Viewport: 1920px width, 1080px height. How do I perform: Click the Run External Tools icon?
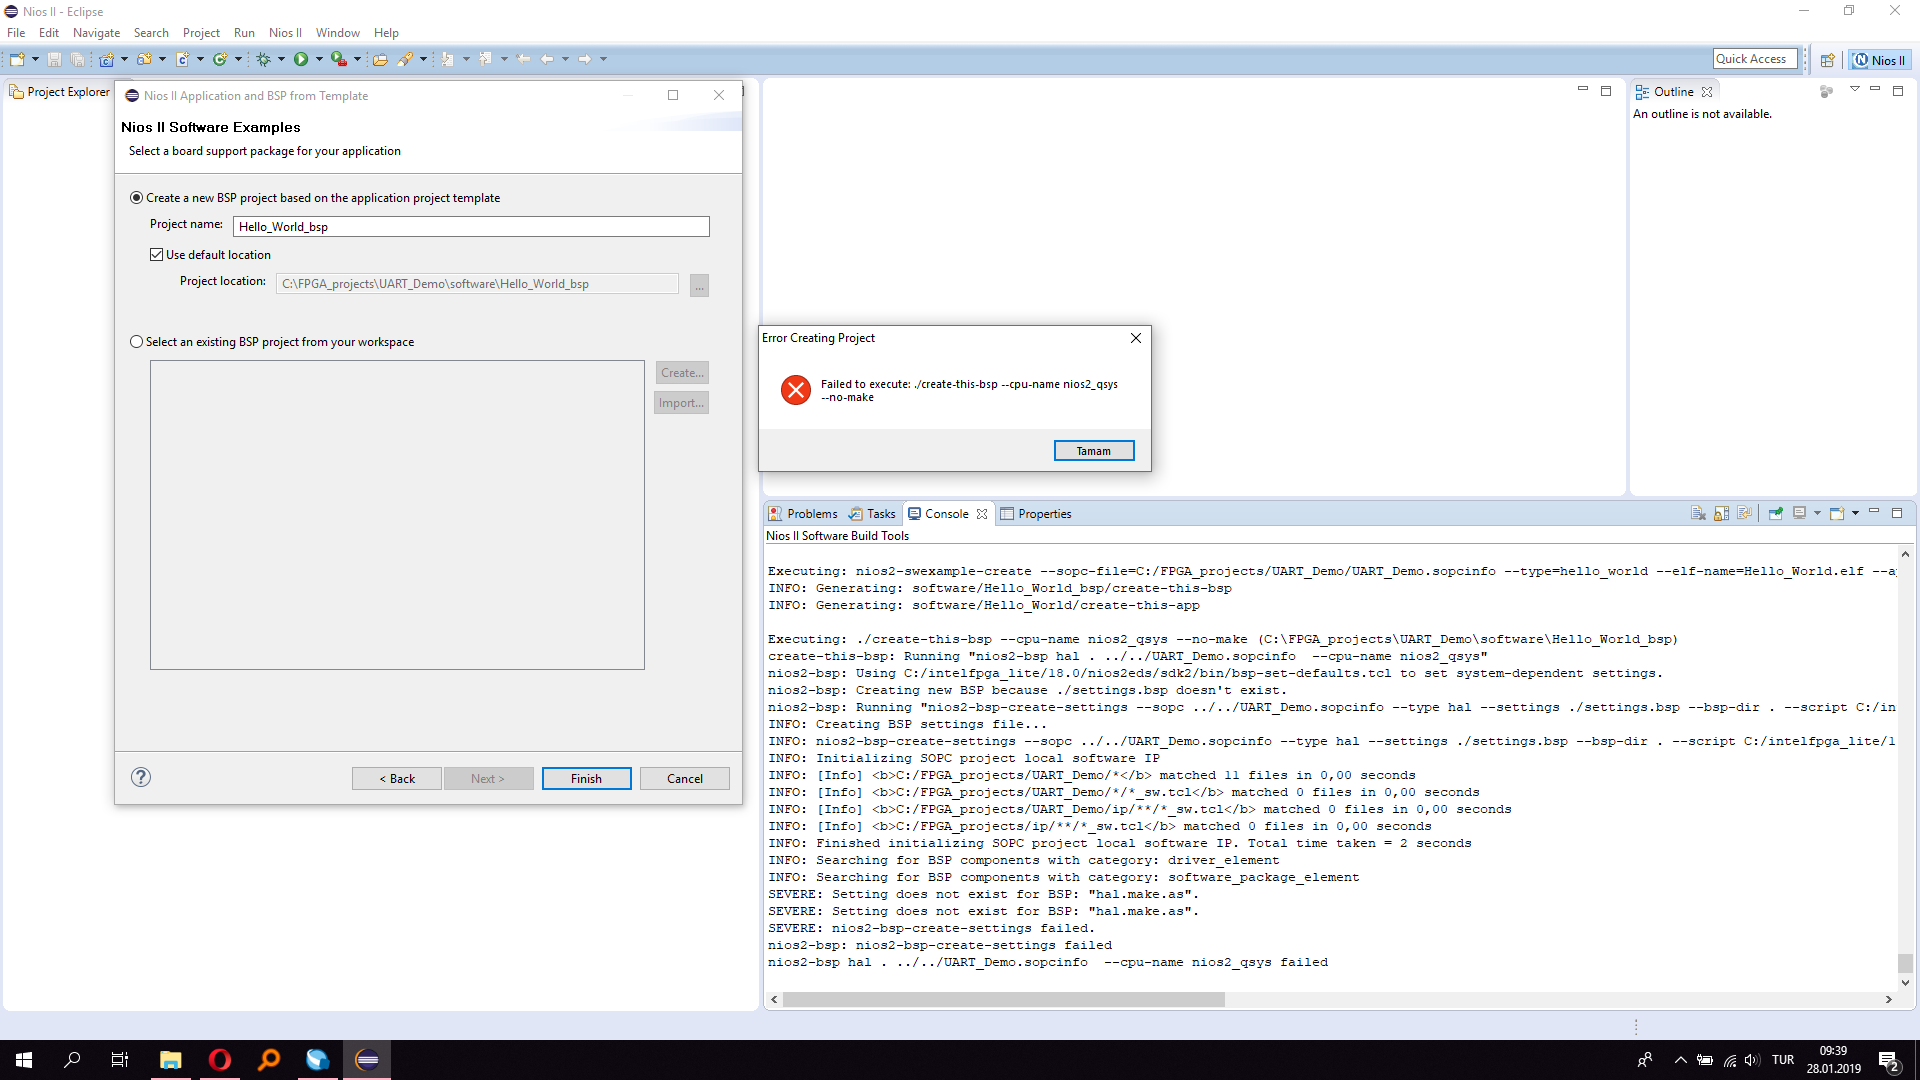click(339, 59)
